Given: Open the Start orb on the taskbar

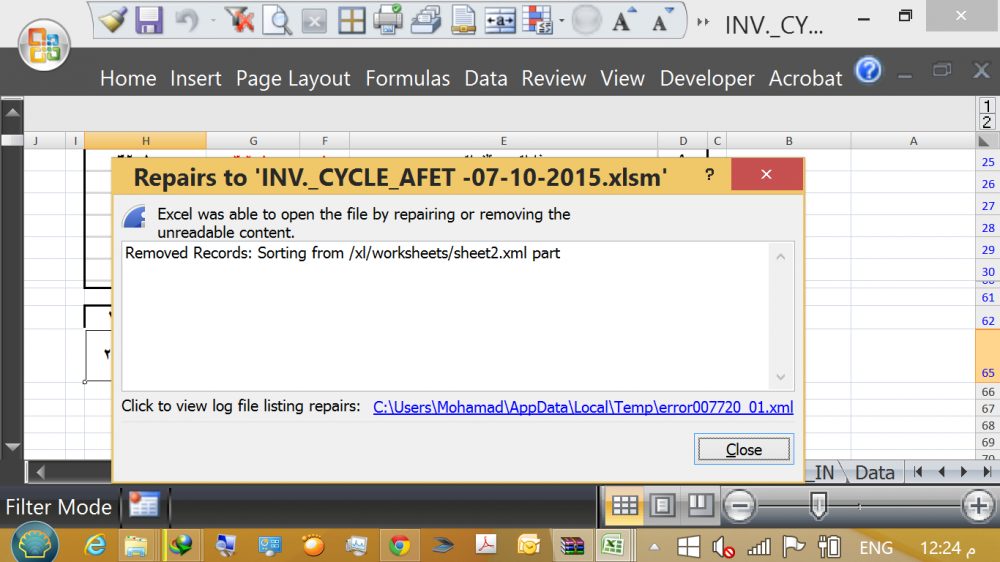Looking at the screenshot, I should point(34,544).
